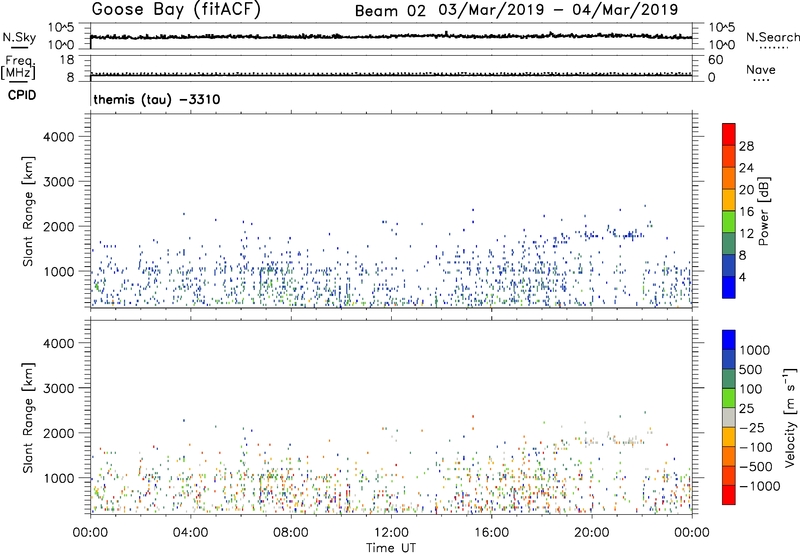Click the '-25' tick on the Velocity scale
Image resolution: width=800 pixels, height=554 pixels.
click(751, 427)
